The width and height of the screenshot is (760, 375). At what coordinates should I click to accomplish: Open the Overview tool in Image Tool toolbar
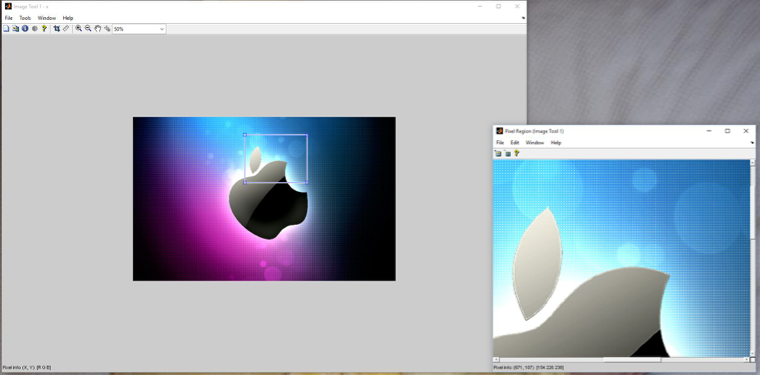6,29
